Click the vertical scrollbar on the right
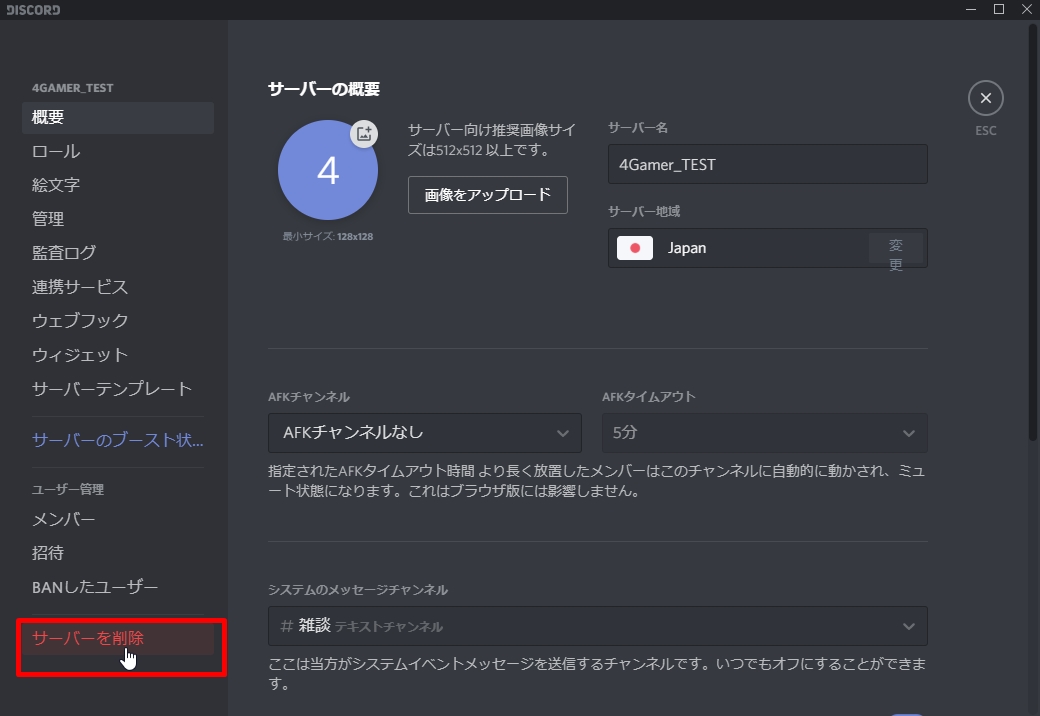The image size is (1040, 716). 1033,230
